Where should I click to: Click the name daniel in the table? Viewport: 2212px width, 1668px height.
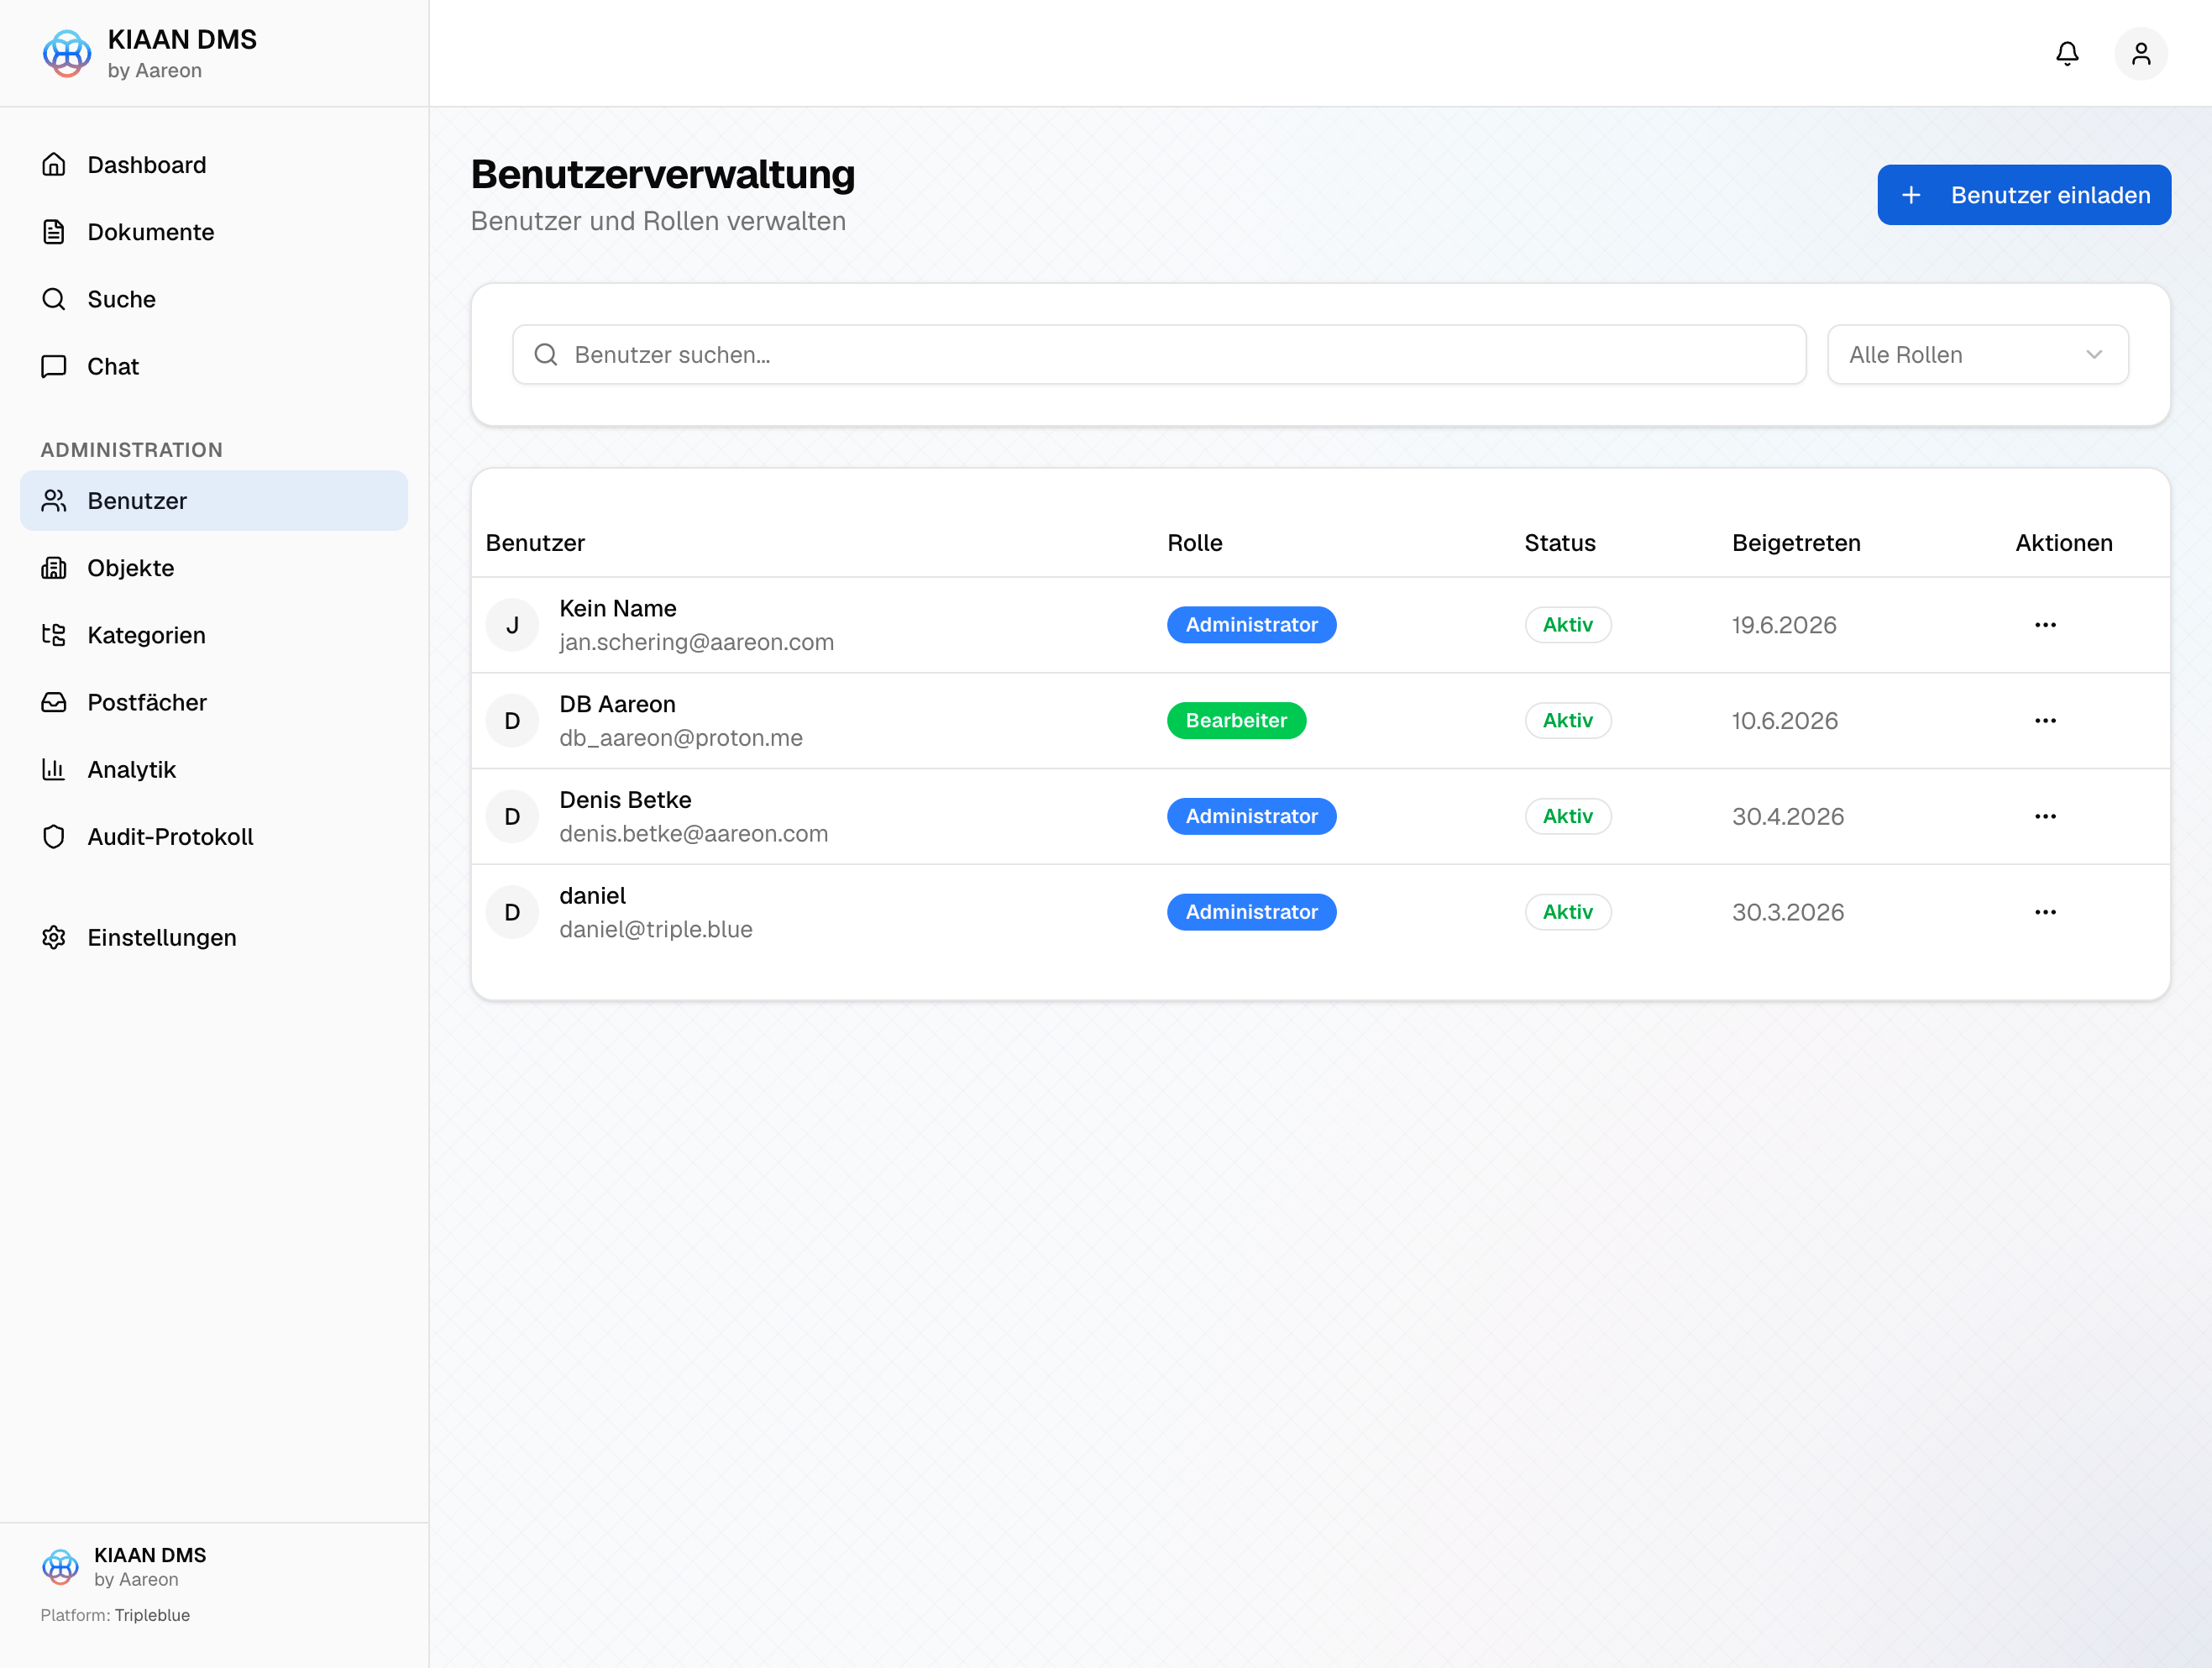pos(592,896)
